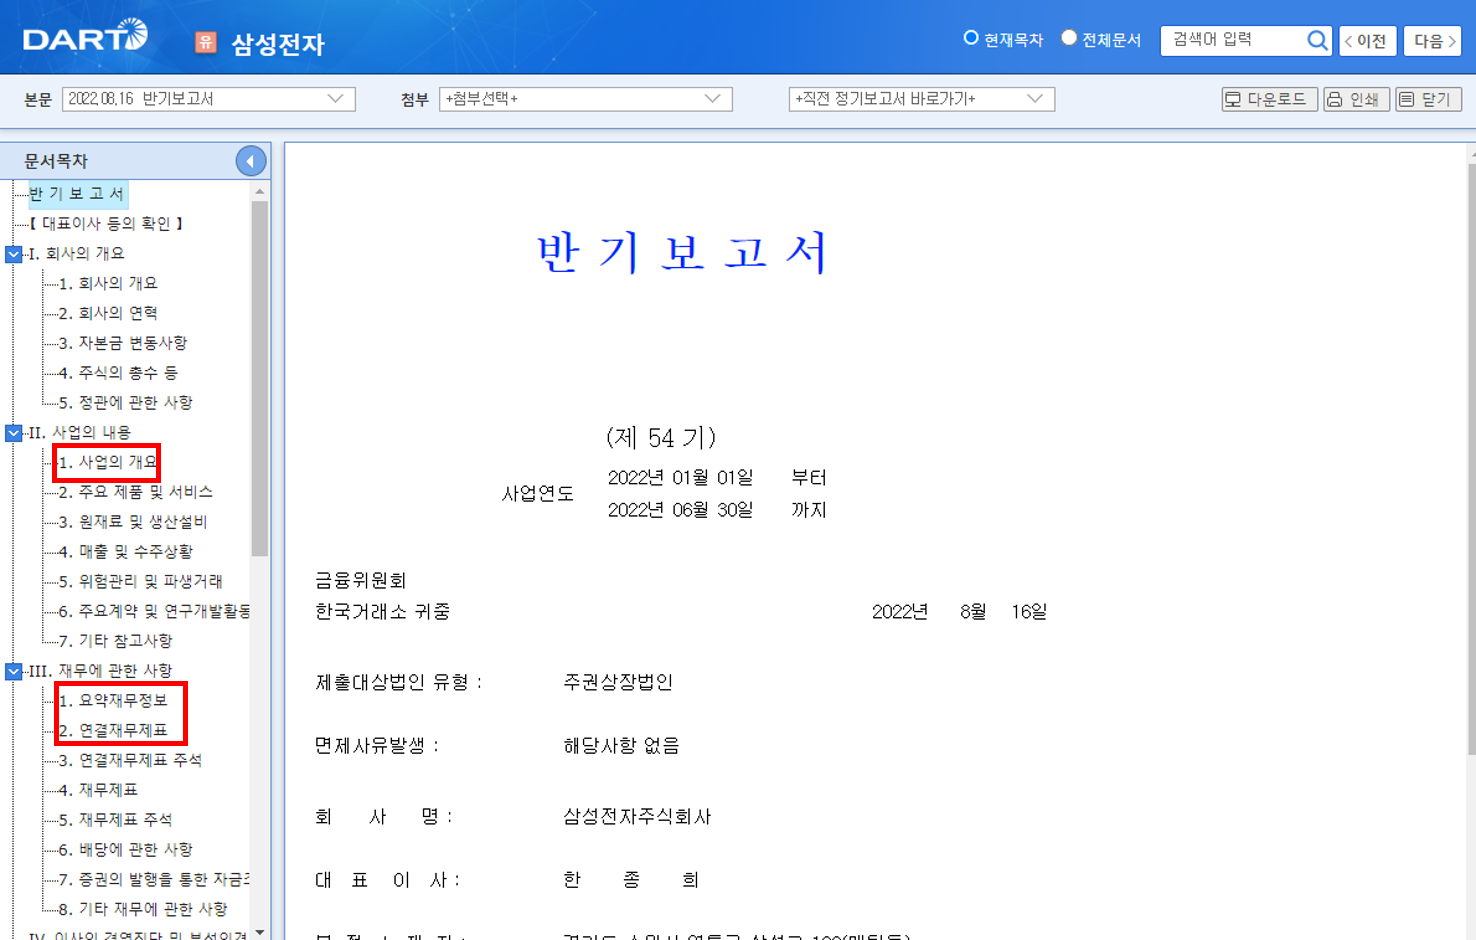The height and width of the screenshot is (940, 1476).
Task: Click the 이전 navigation button
Action: (x=1368, y=40)
